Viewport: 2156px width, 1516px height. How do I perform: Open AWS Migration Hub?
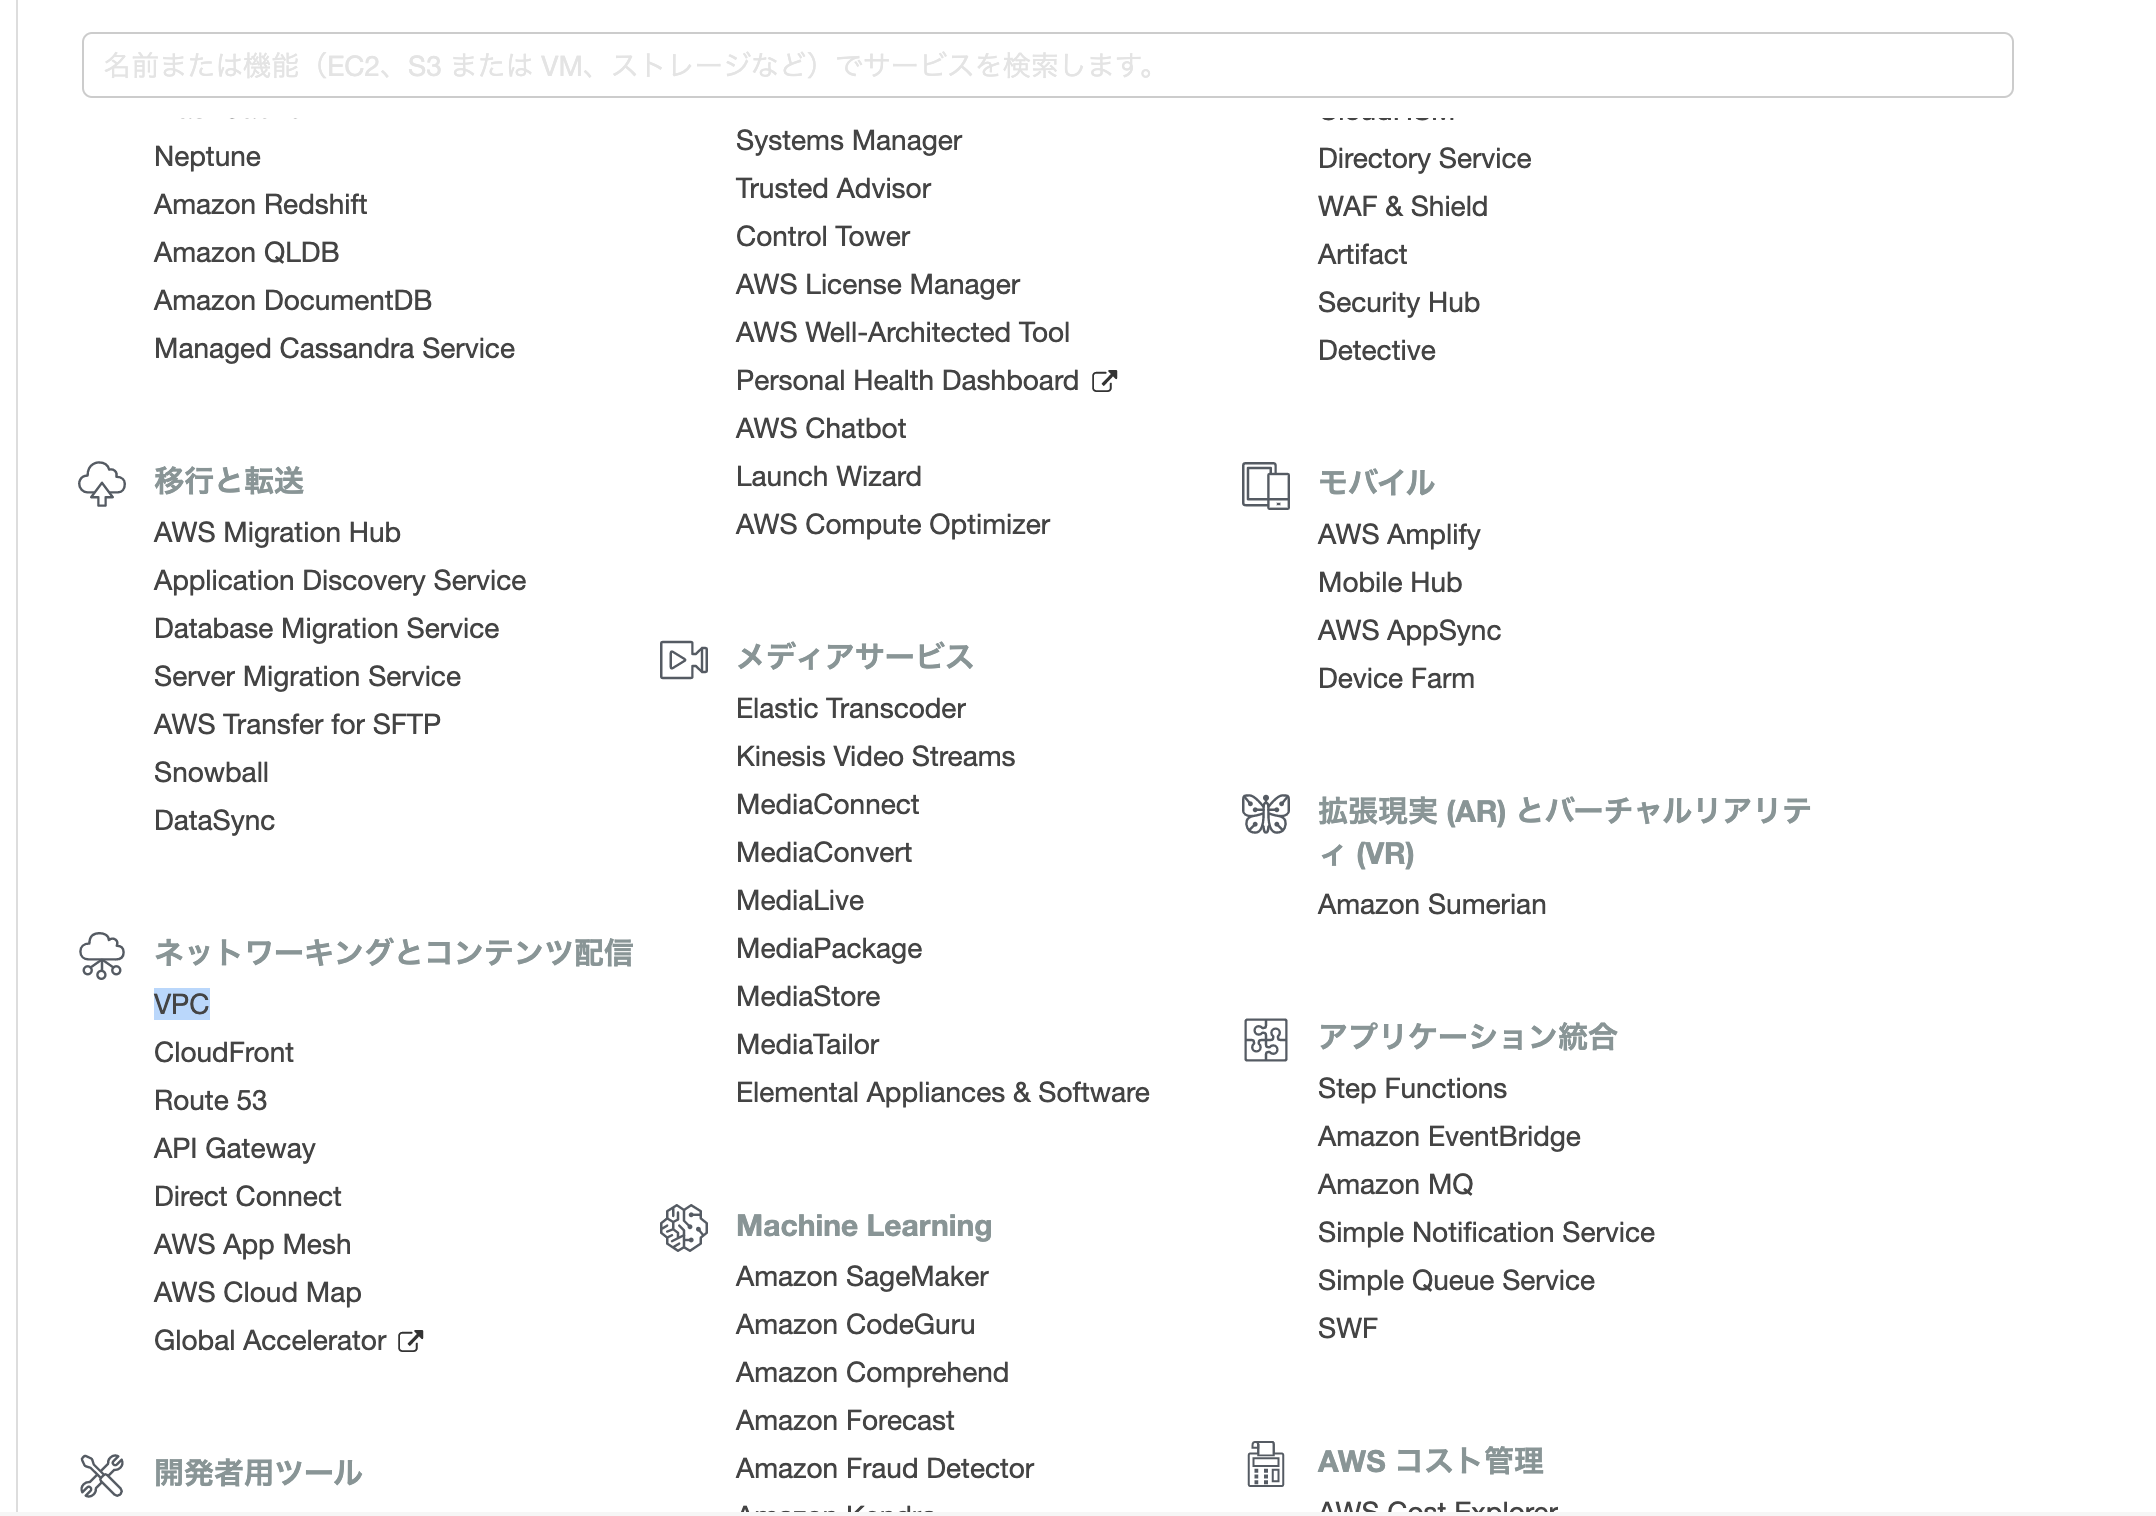[x=277, y=532]
